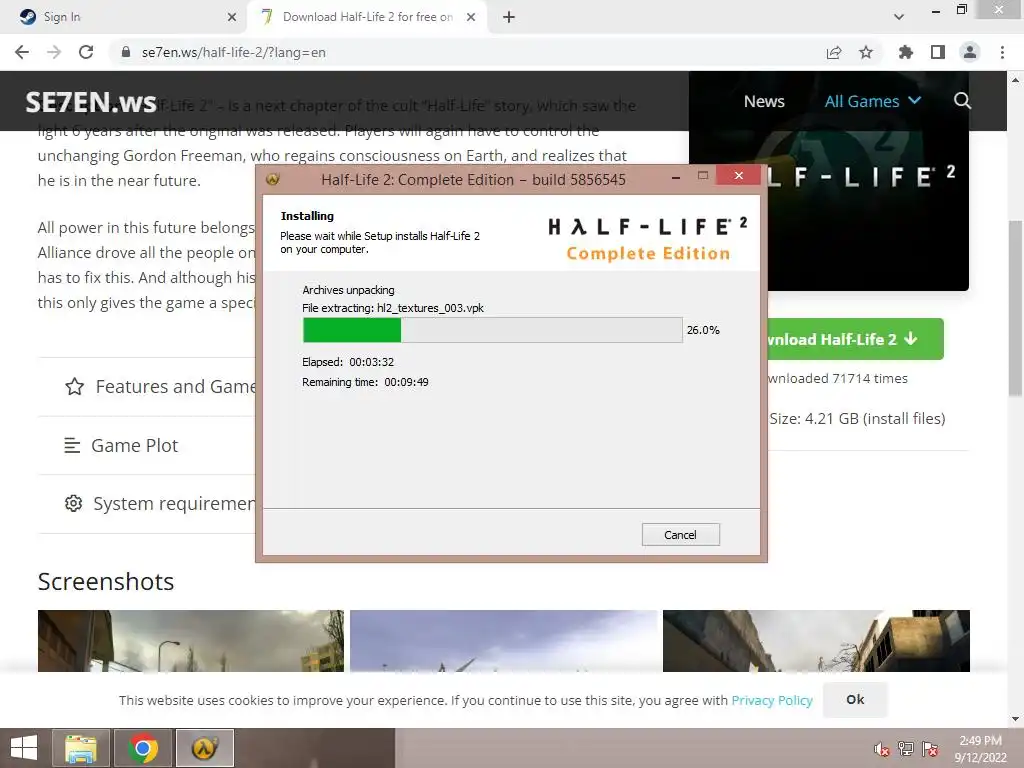
Task: Accept cookies with the Ok button
Action: click(x=856, y=699)
